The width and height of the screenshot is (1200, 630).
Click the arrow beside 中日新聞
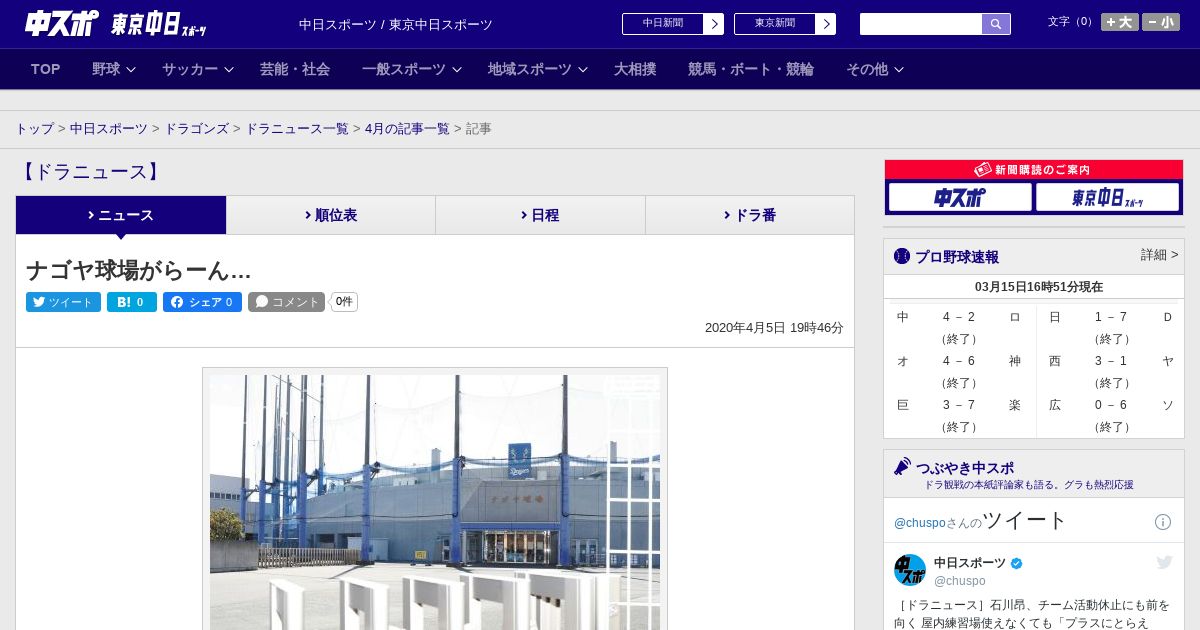(x=714, y=24)
